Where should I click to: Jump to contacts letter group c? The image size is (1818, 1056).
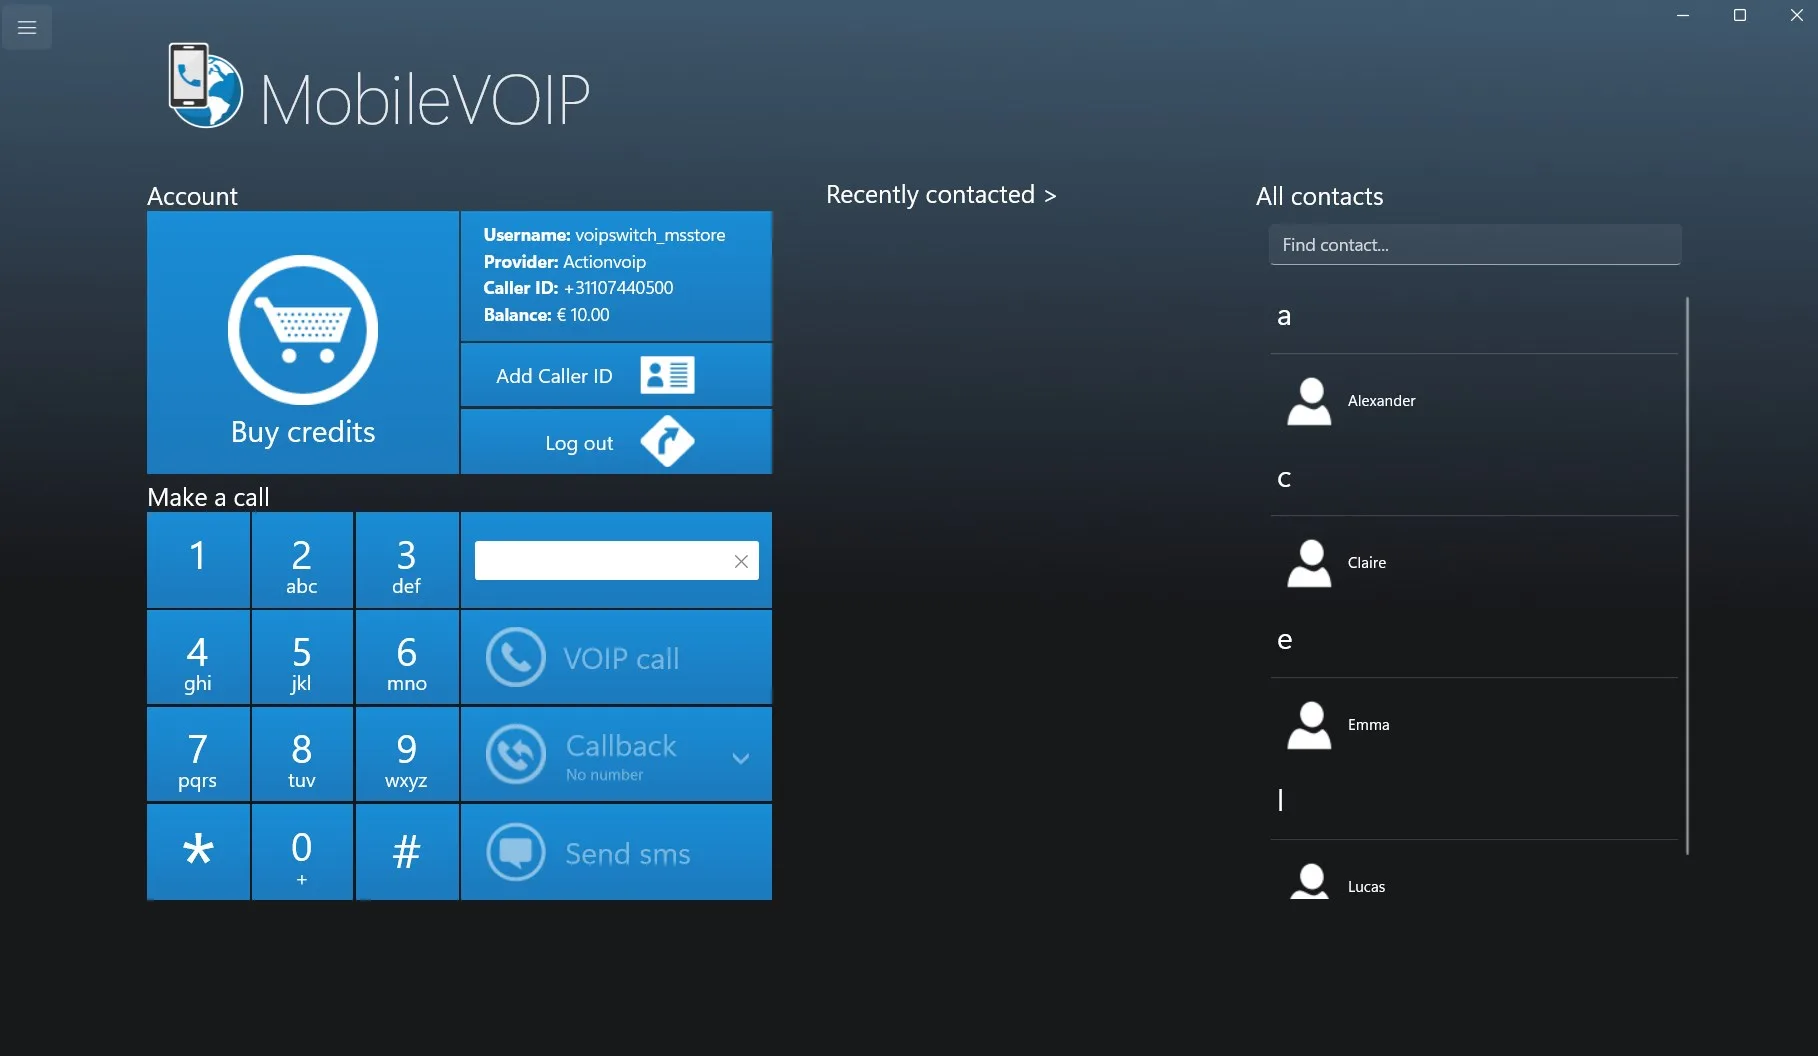click(1284, 479)
